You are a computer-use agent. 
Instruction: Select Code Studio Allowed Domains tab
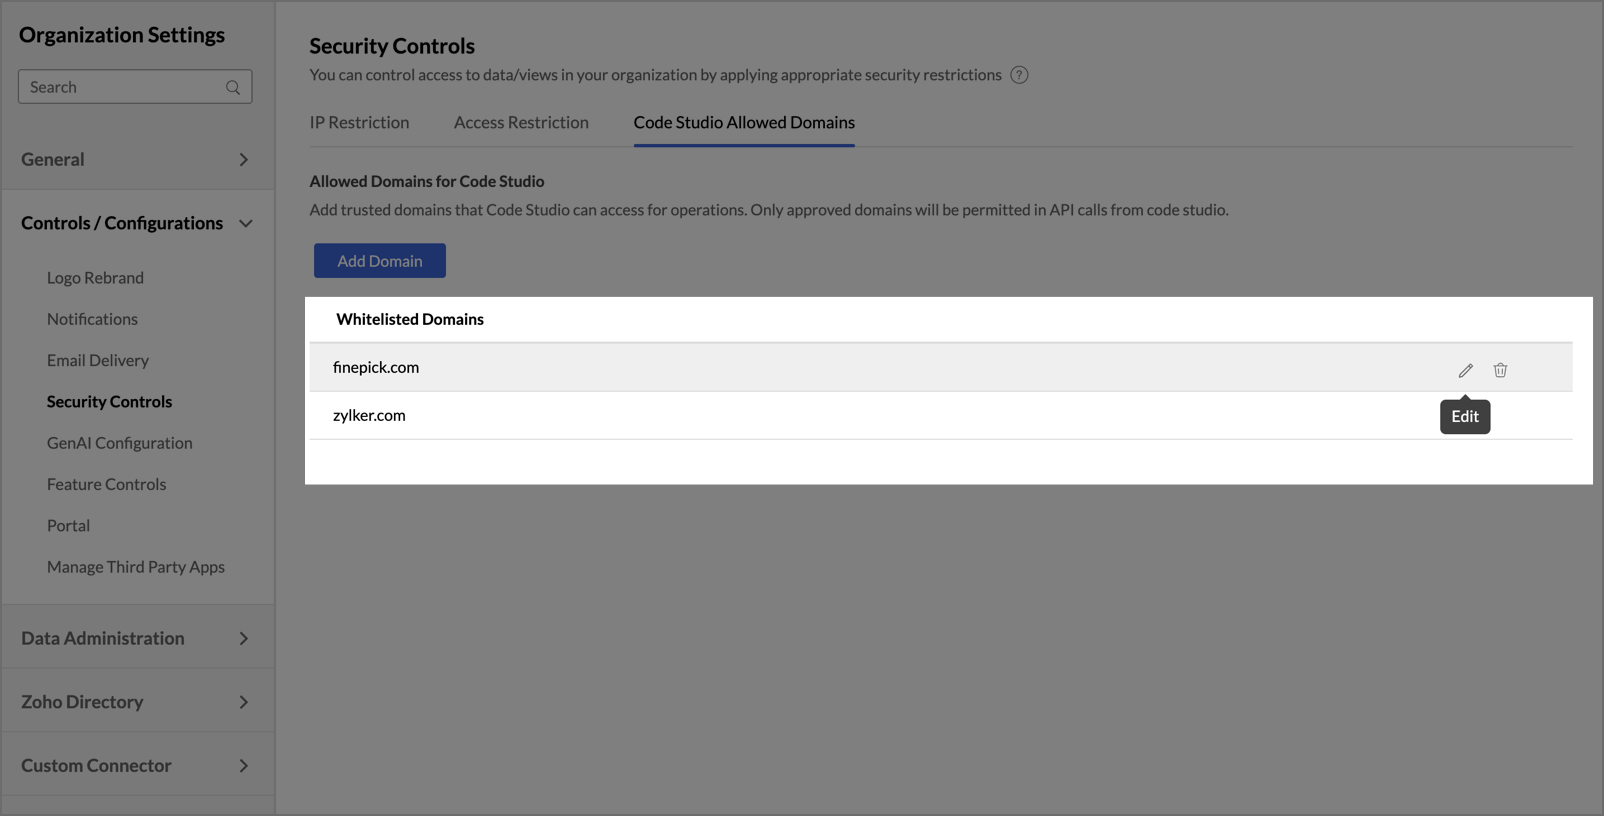point(744,122)
